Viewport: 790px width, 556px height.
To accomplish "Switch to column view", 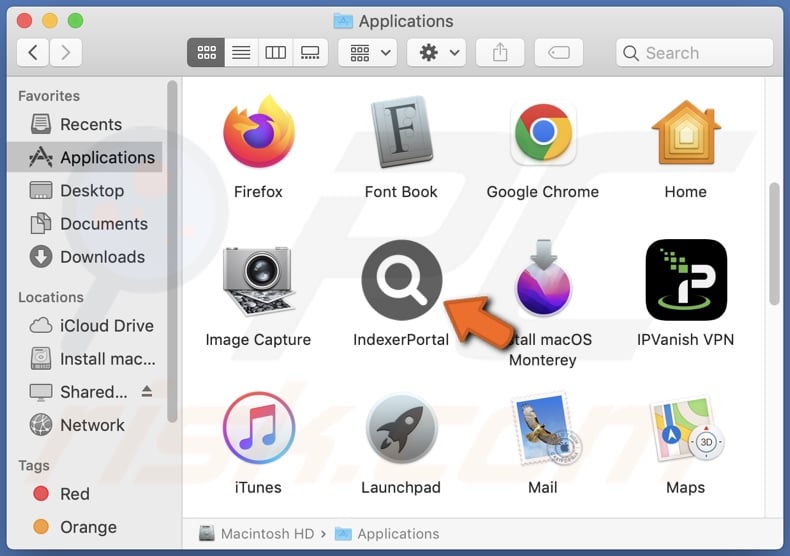I will (x=275, y=52).
